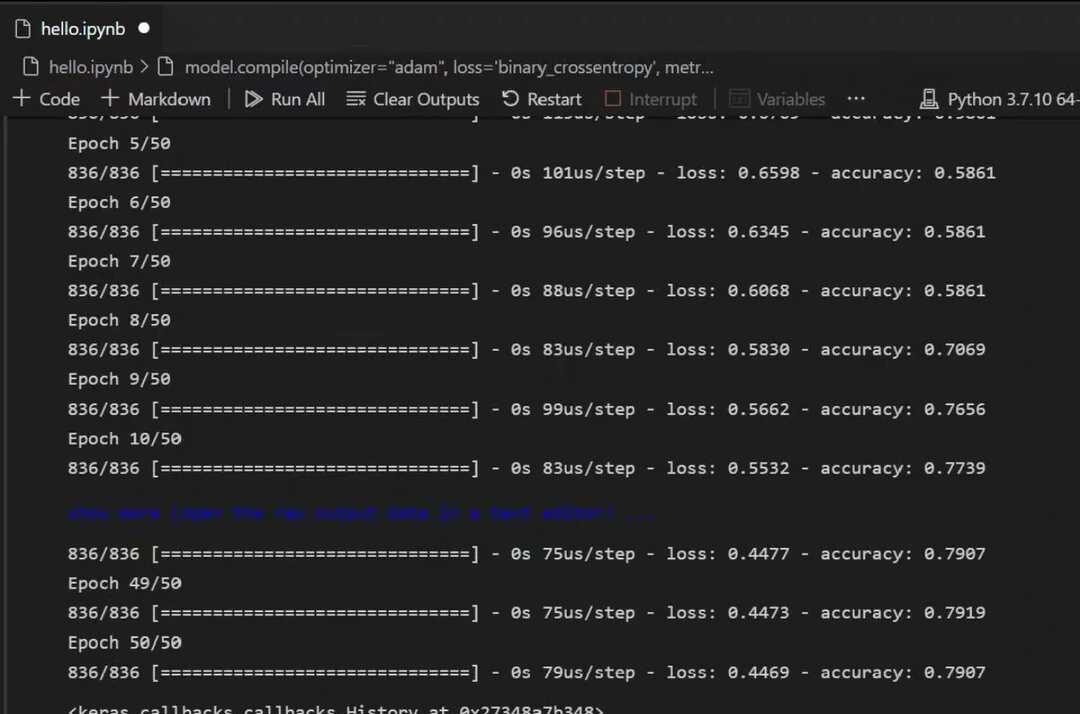The height and width of the screenshot is (714, 1080).
Task: Click the Interrupt stop square icon
Action: 612,99
